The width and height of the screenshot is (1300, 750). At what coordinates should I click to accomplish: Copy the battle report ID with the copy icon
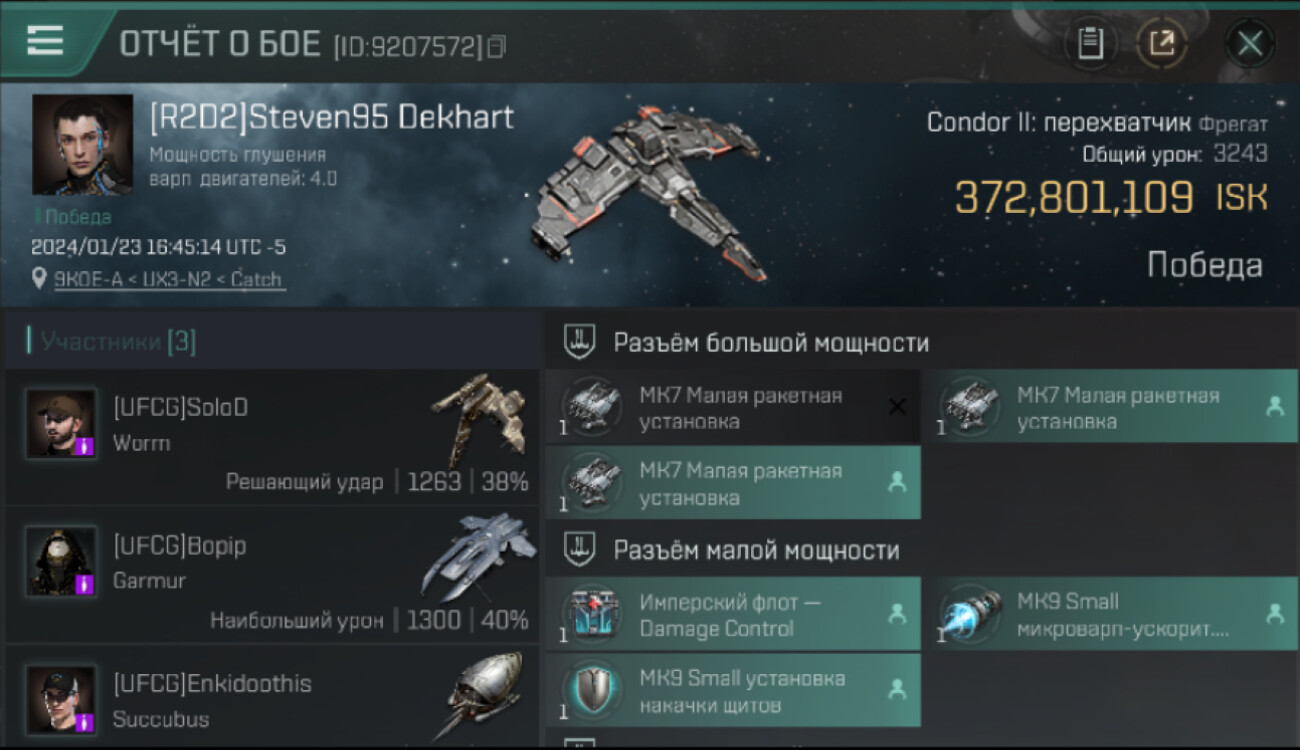coord(496,46)
